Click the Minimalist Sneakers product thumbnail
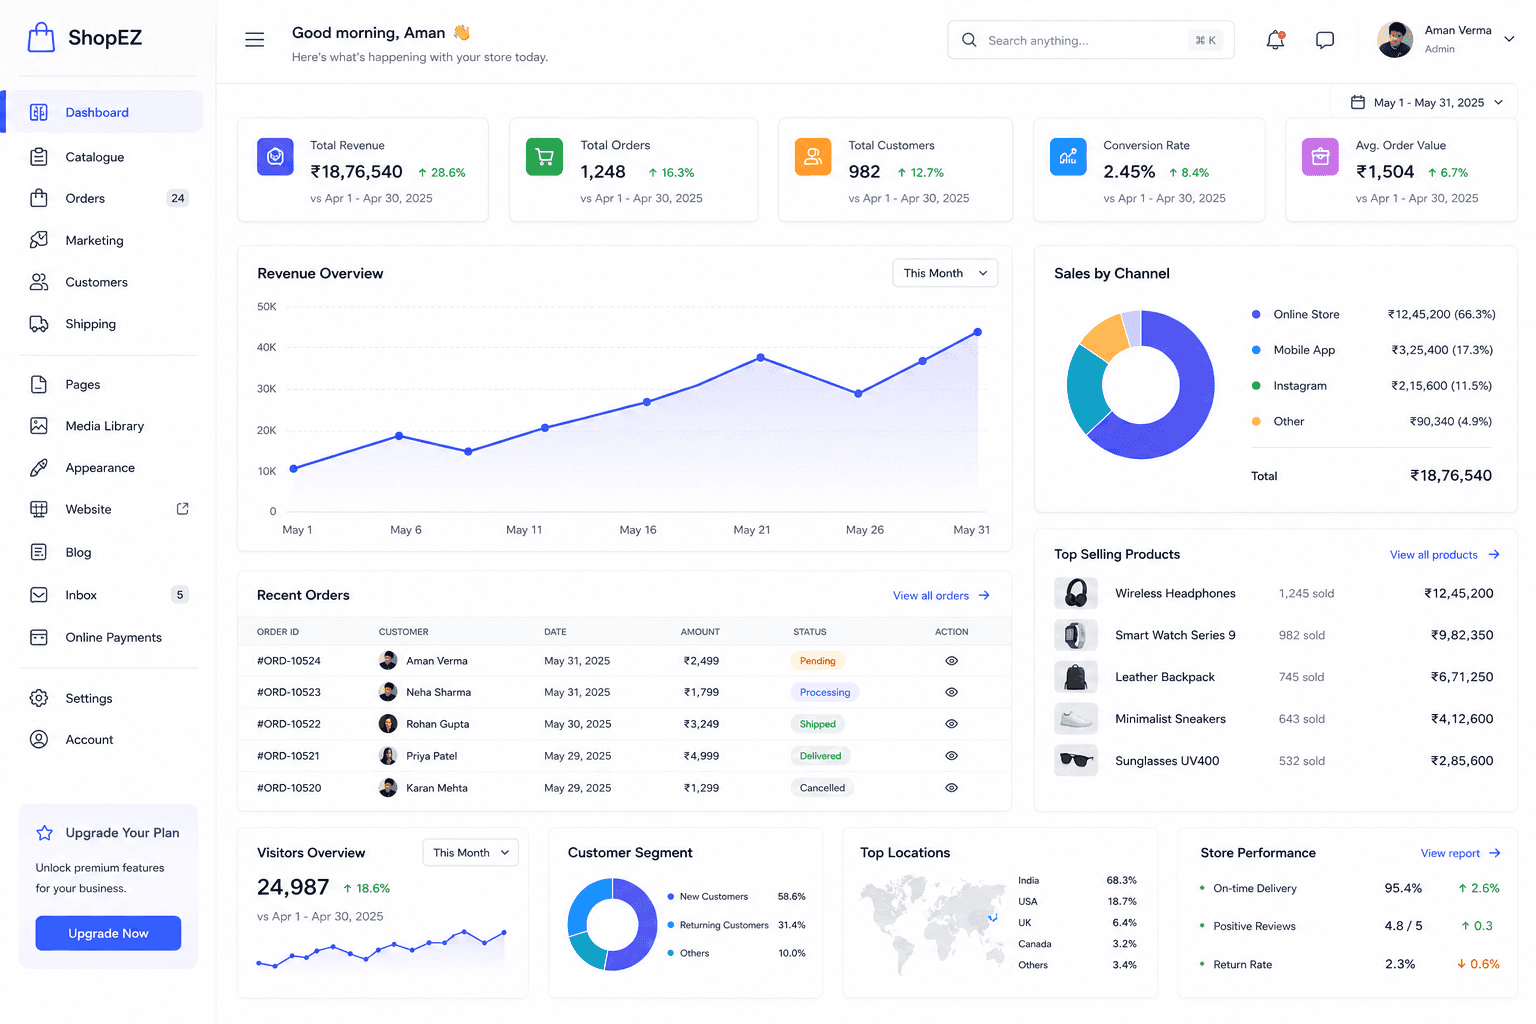 point(1076,719)
